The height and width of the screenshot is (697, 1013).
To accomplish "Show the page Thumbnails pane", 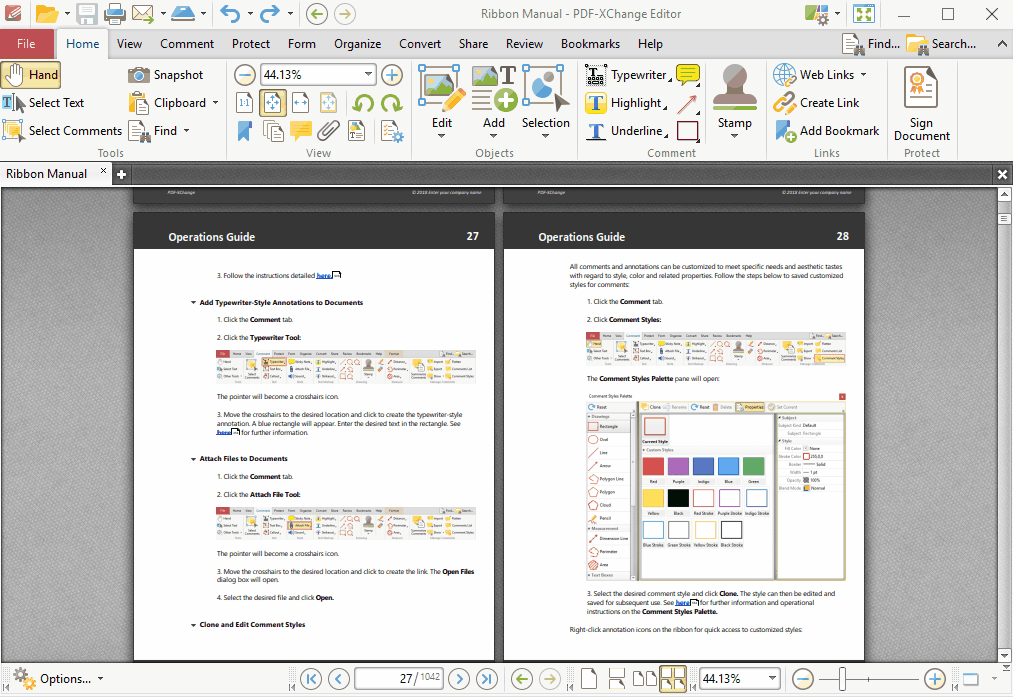I will (273, 130).
